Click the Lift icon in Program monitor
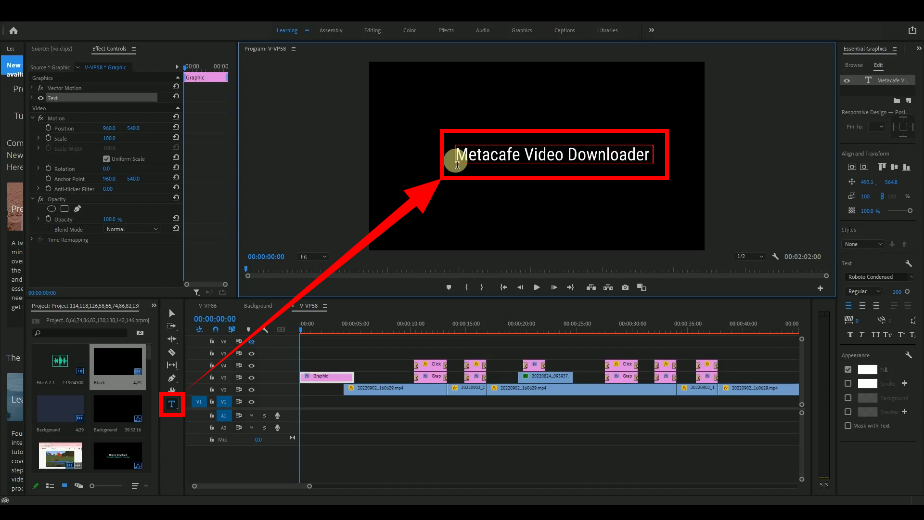The height and width of the screenshot is (520, 924). coord(591,287)
